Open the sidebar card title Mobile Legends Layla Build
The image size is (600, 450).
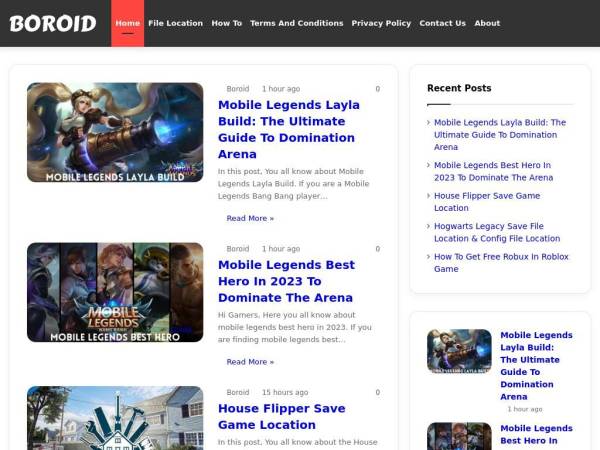click(x=536, y=366)
